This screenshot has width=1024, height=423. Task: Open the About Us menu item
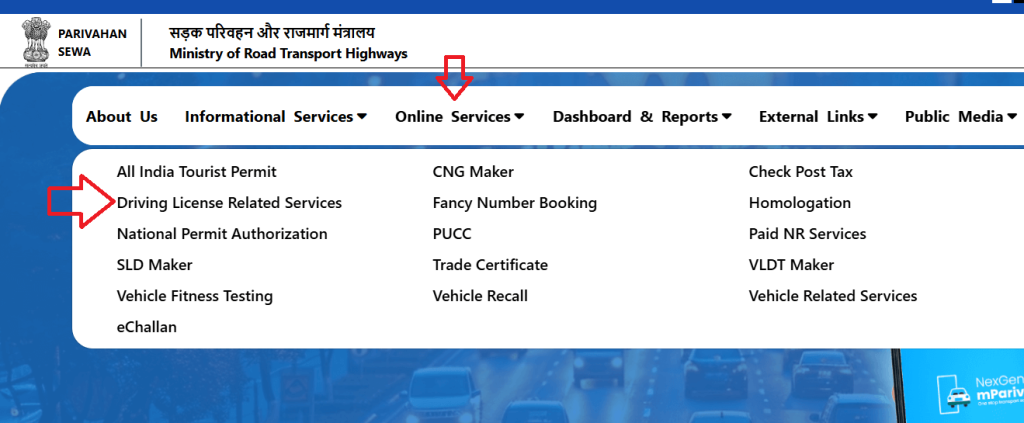coord(122,117)
